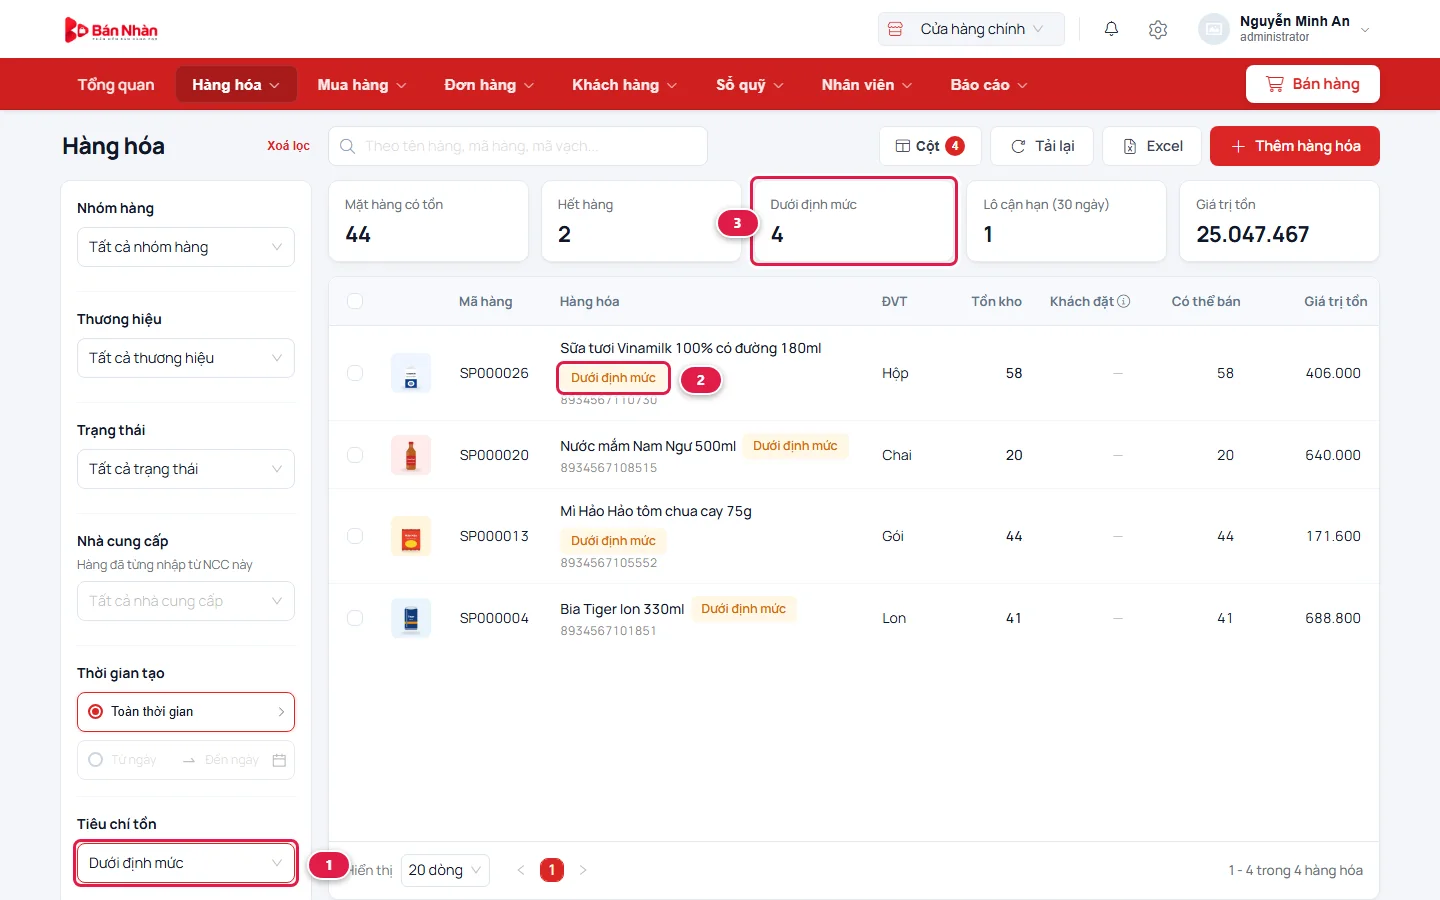
Task: Select the Toàn thời gian radio option
Action: (x=96, y=712)
